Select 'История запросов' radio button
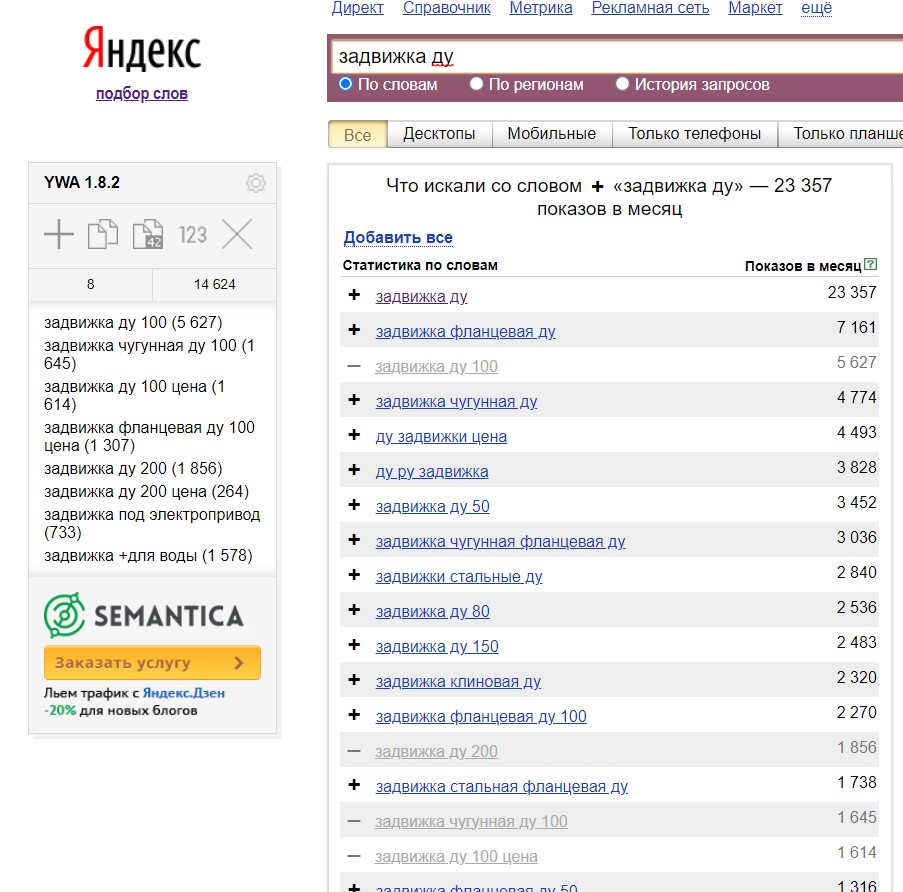 pos(622,84)
